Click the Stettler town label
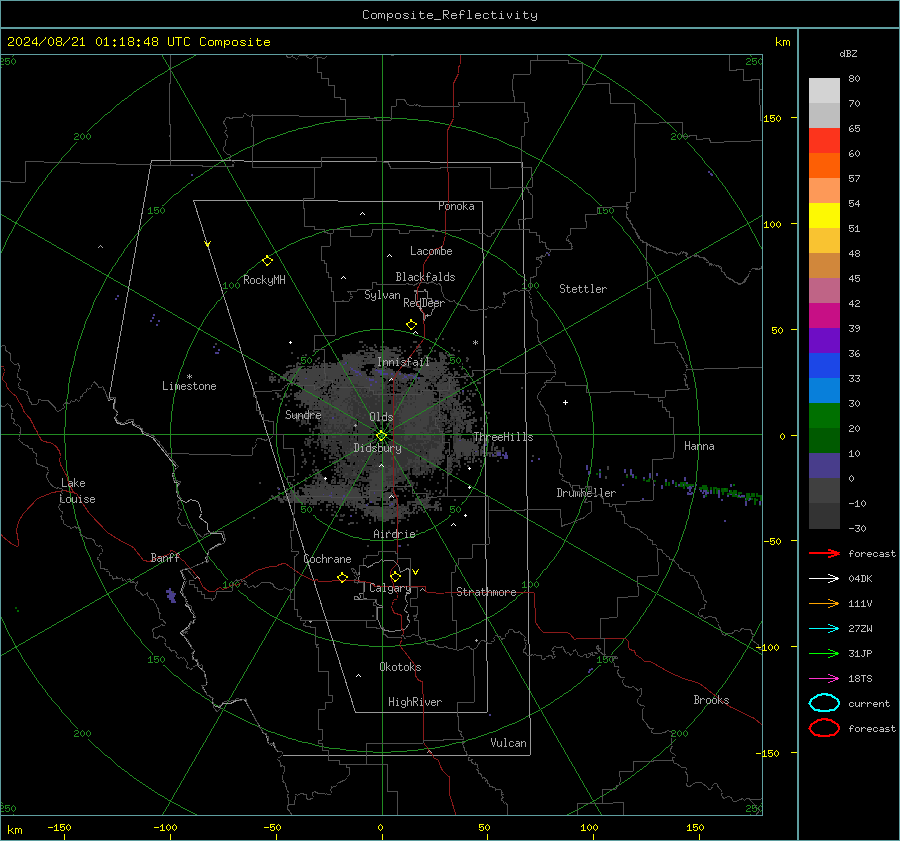 tap(583, 289)
